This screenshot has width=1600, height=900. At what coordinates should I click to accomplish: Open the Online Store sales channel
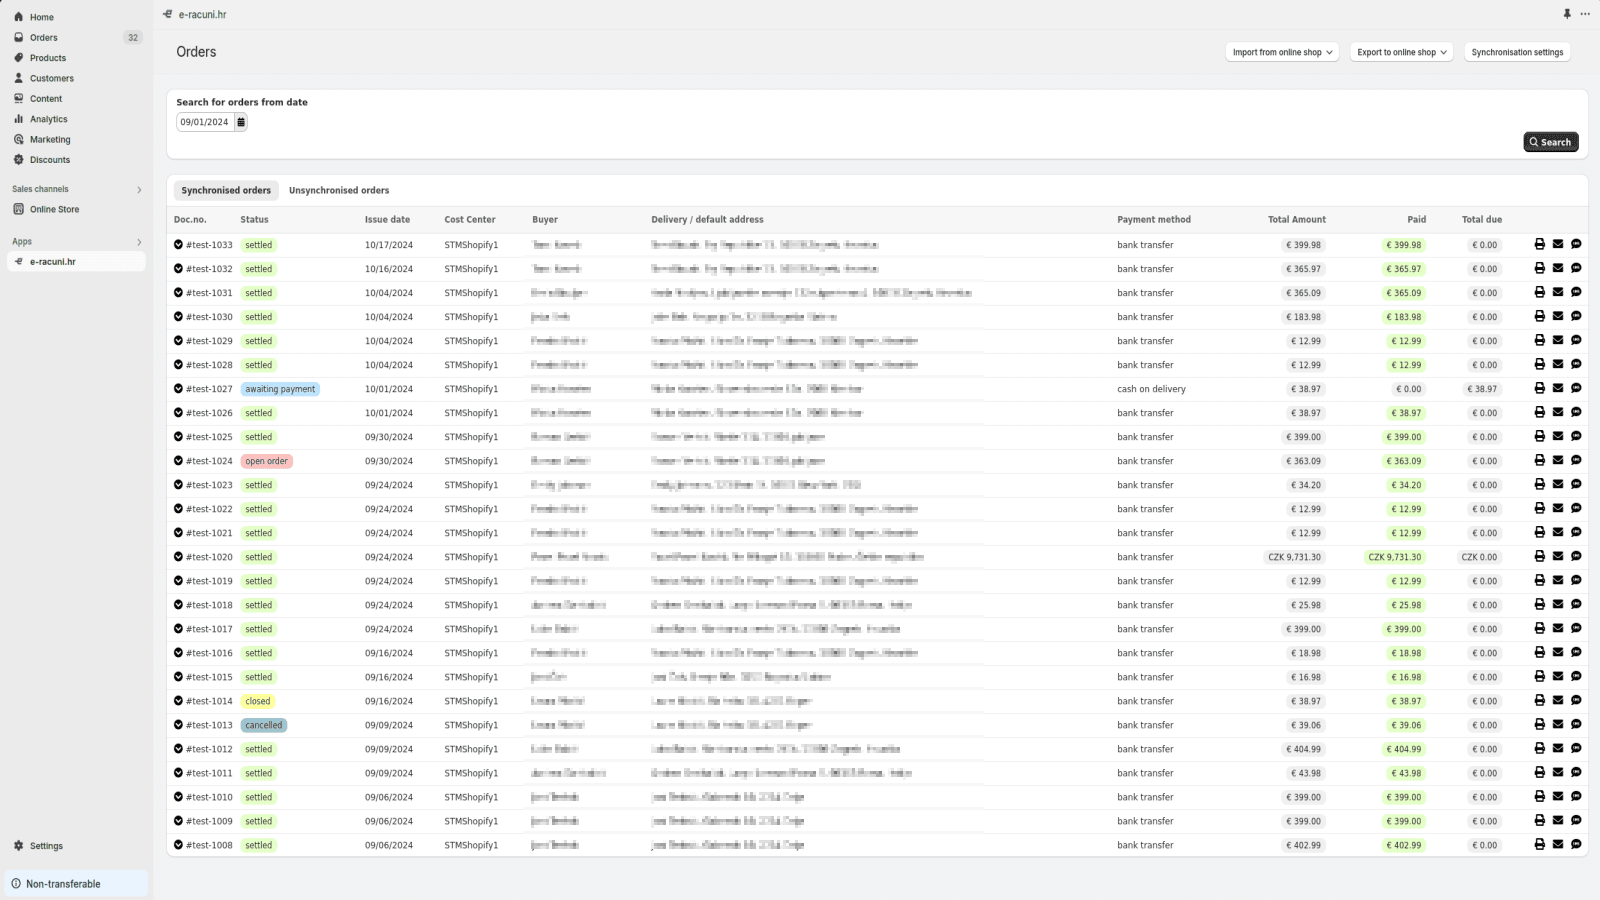click(54, 209)
